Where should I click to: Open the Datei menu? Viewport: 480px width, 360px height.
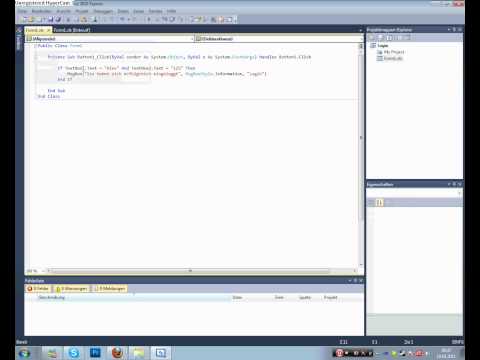[22, 11]
